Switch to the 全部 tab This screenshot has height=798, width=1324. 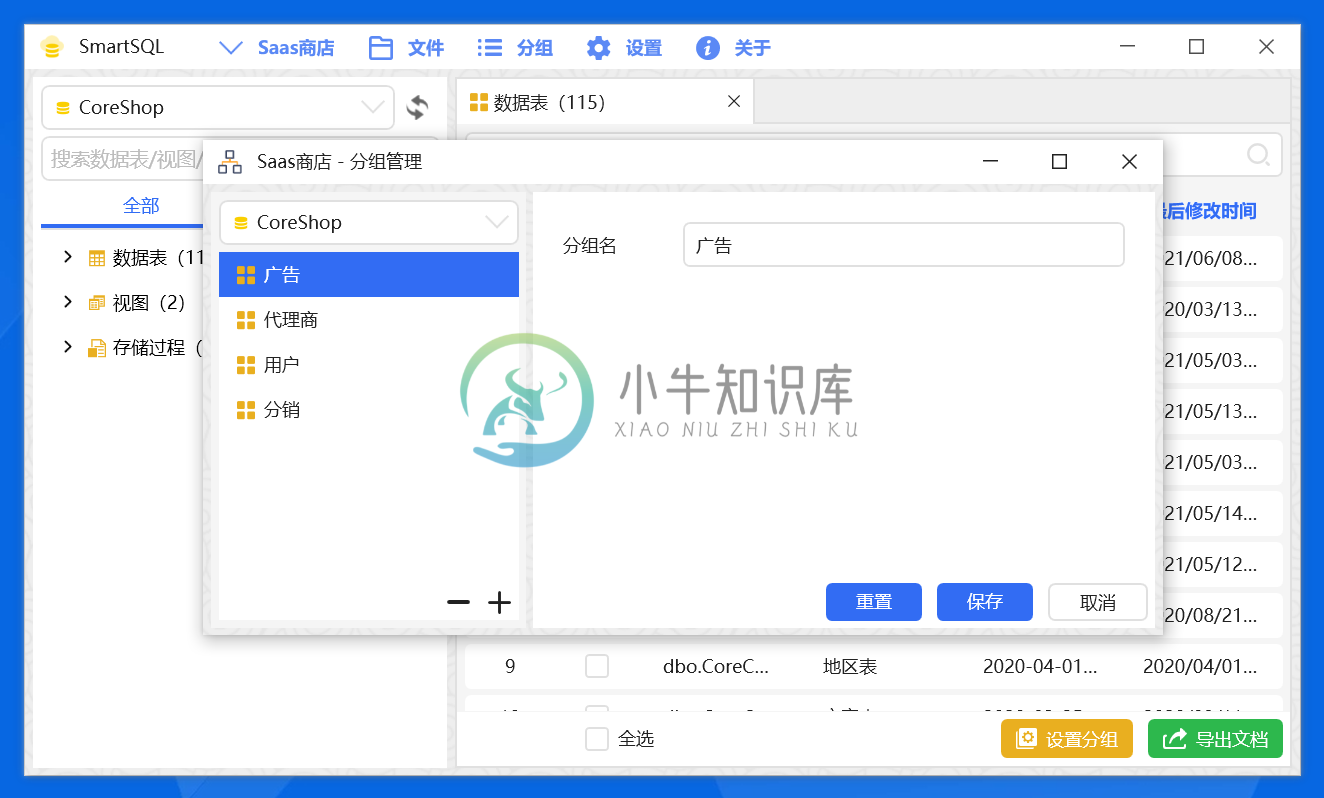[141, 206]
